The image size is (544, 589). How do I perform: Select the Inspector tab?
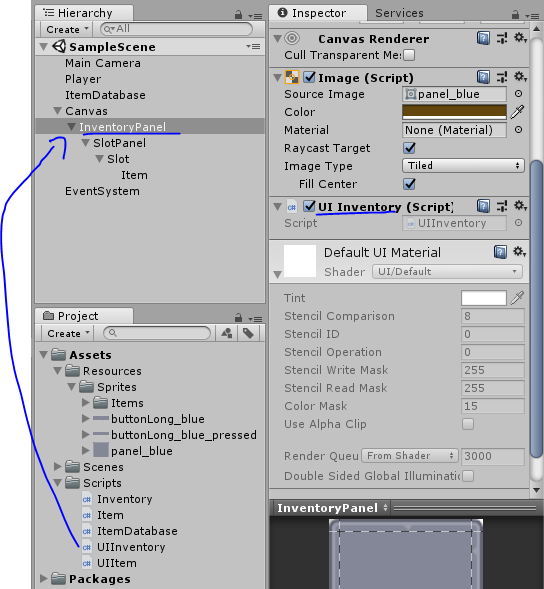(x=318, y=13)
